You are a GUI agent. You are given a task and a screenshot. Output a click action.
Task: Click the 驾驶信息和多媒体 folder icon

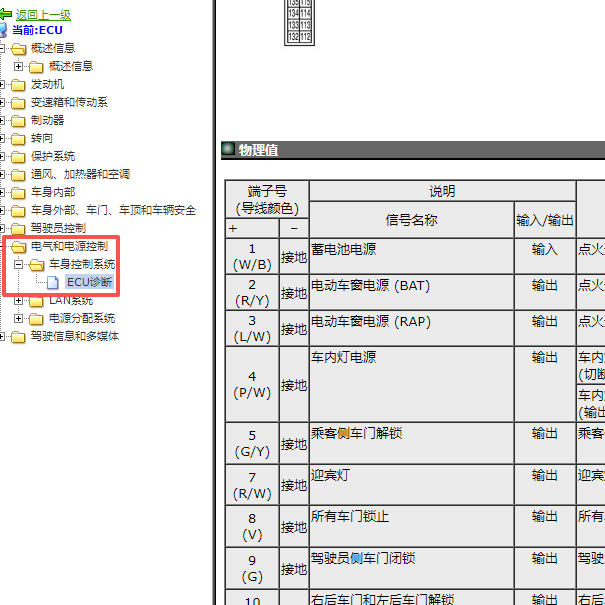(x=18, y=337)
